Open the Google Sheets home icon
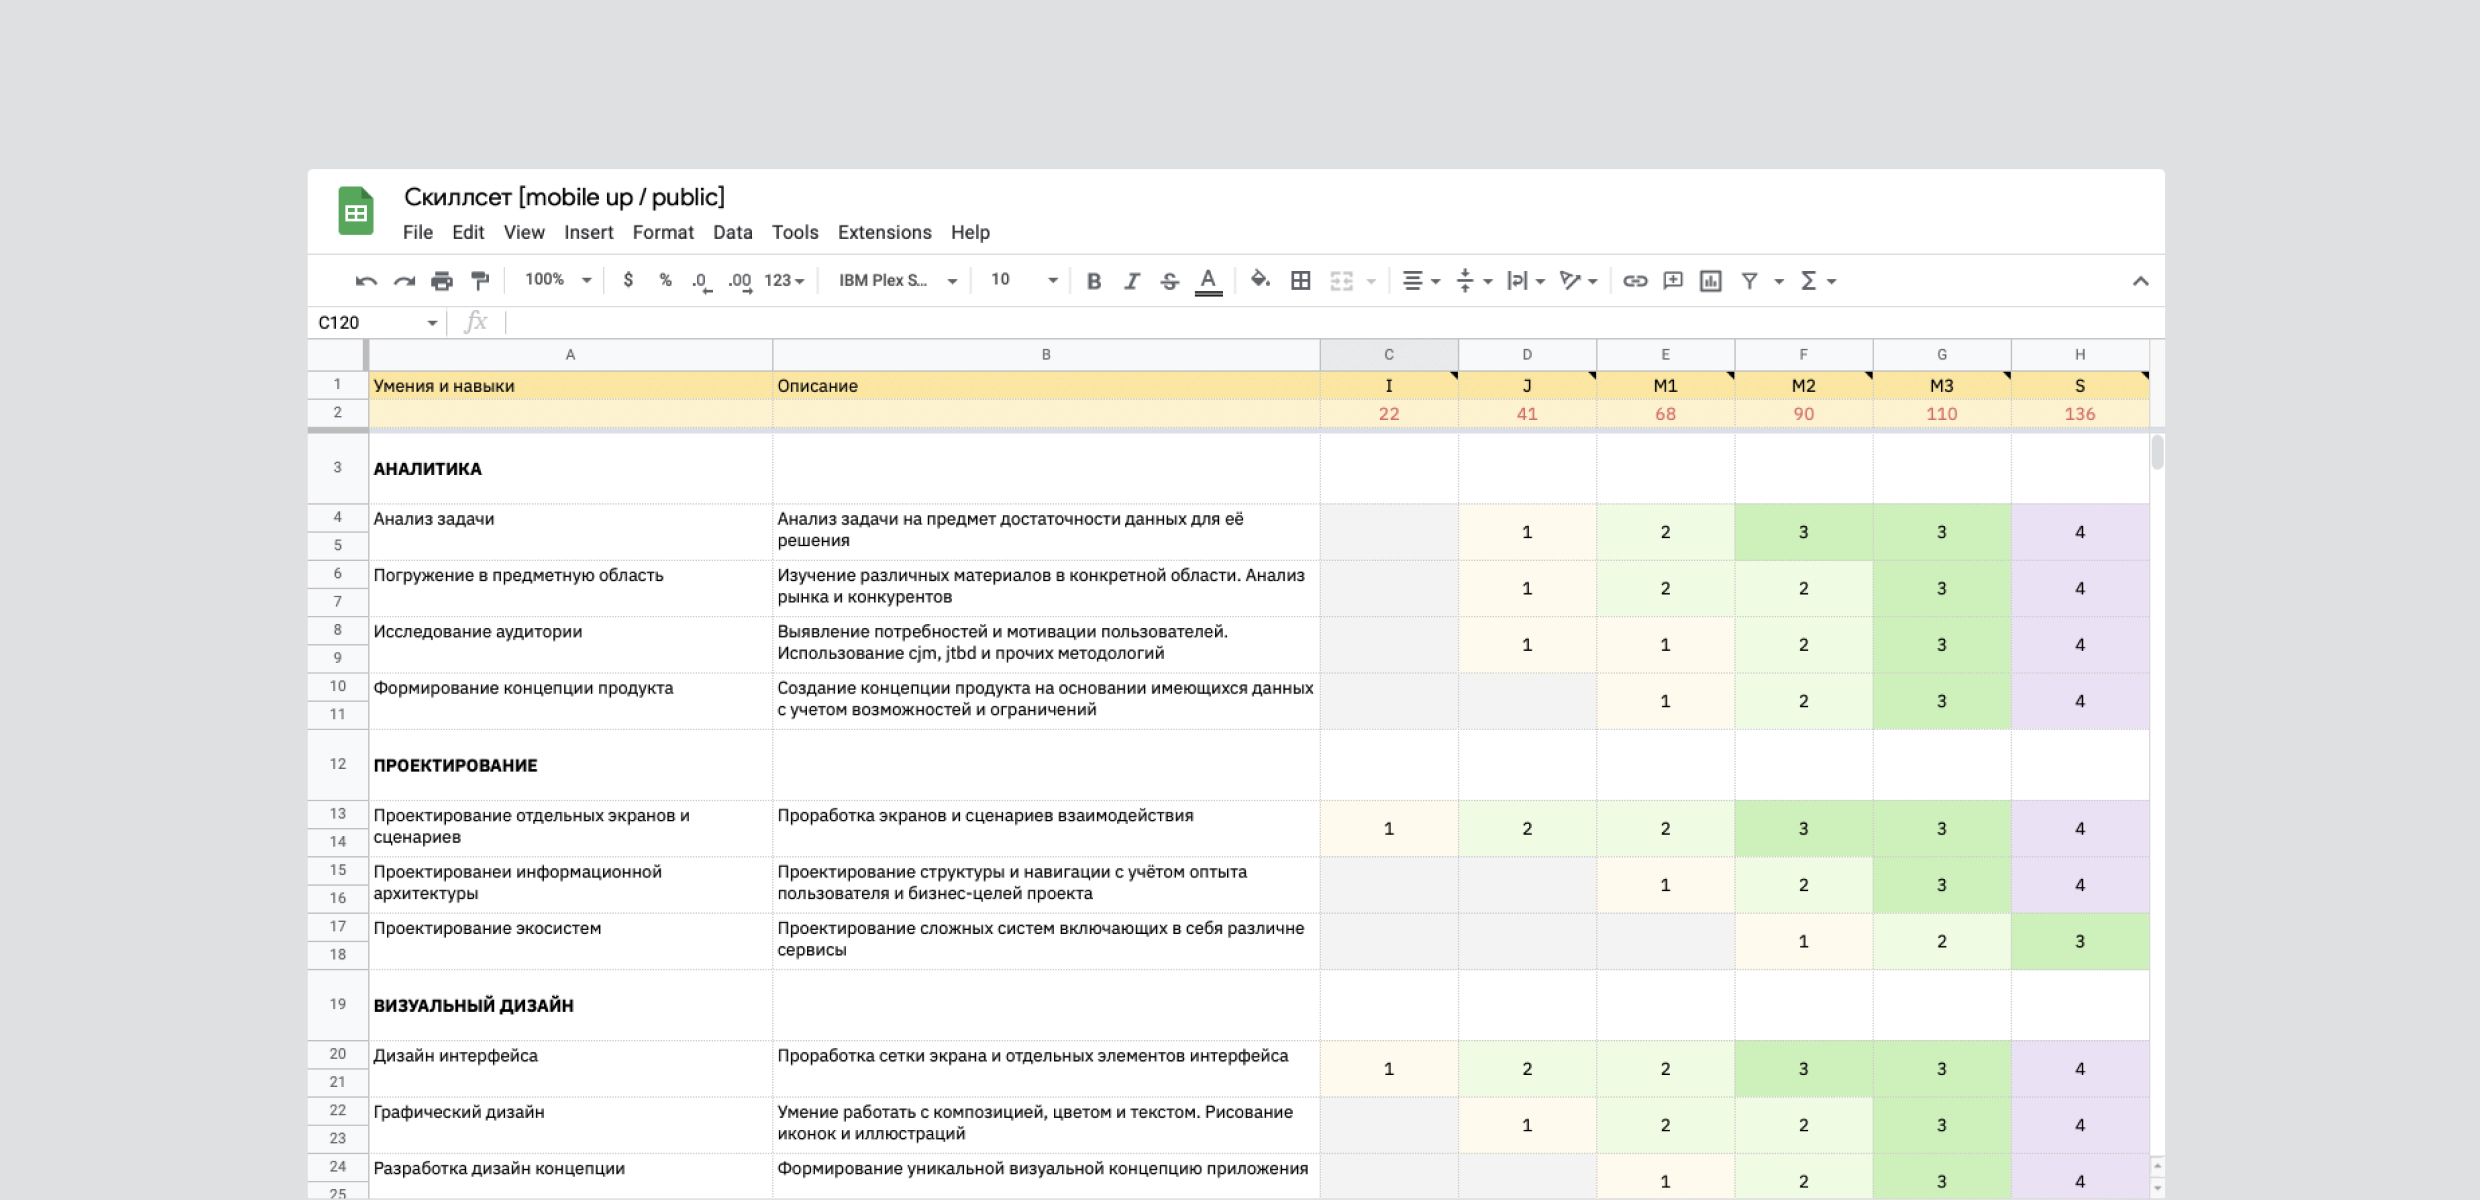Screen dimensions: 2480x1200 356,211
